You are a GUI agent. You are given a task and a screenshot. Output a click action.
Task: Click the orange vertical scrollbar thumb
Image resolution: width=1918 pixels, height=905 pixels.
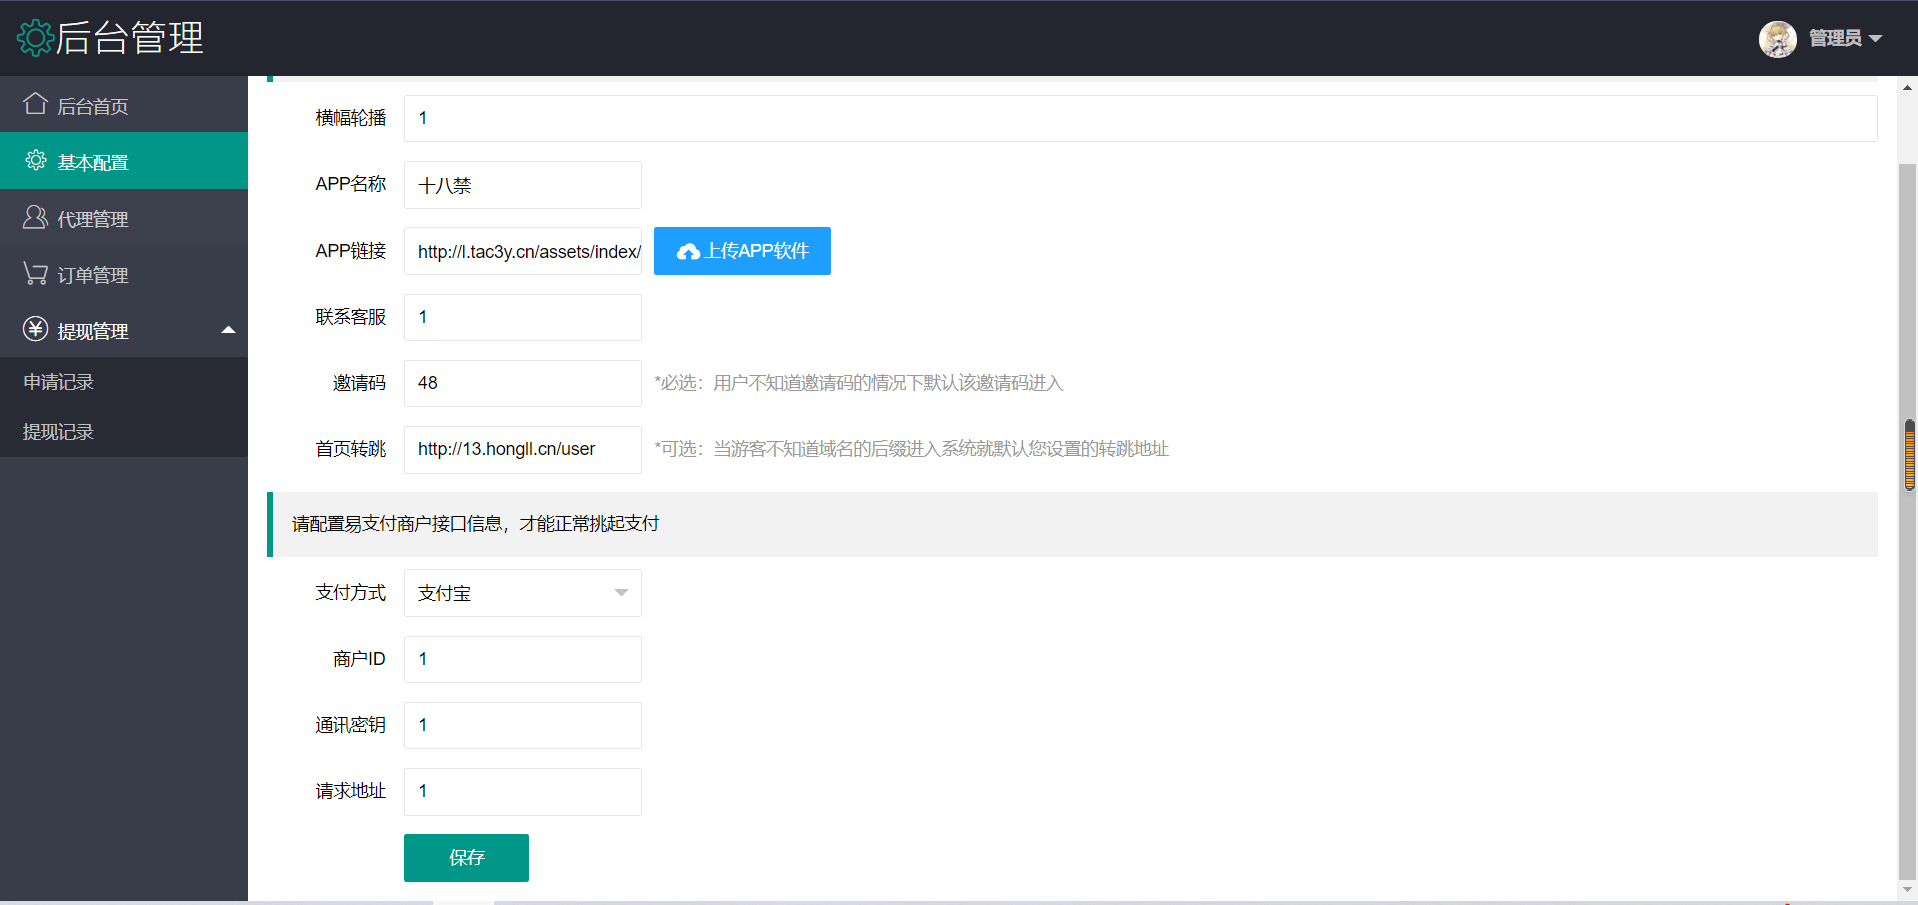[1909, 455]
